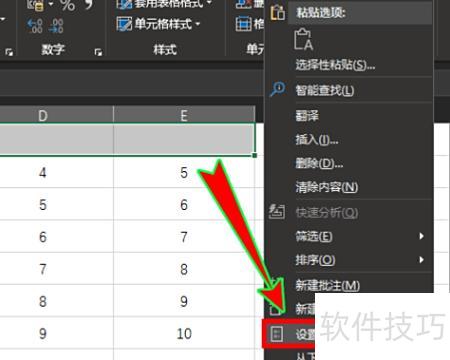This screenshot has width=450, height=360.
Task: Choose 选择性粘贴(S)... from context menu
Action: (335, 65)
